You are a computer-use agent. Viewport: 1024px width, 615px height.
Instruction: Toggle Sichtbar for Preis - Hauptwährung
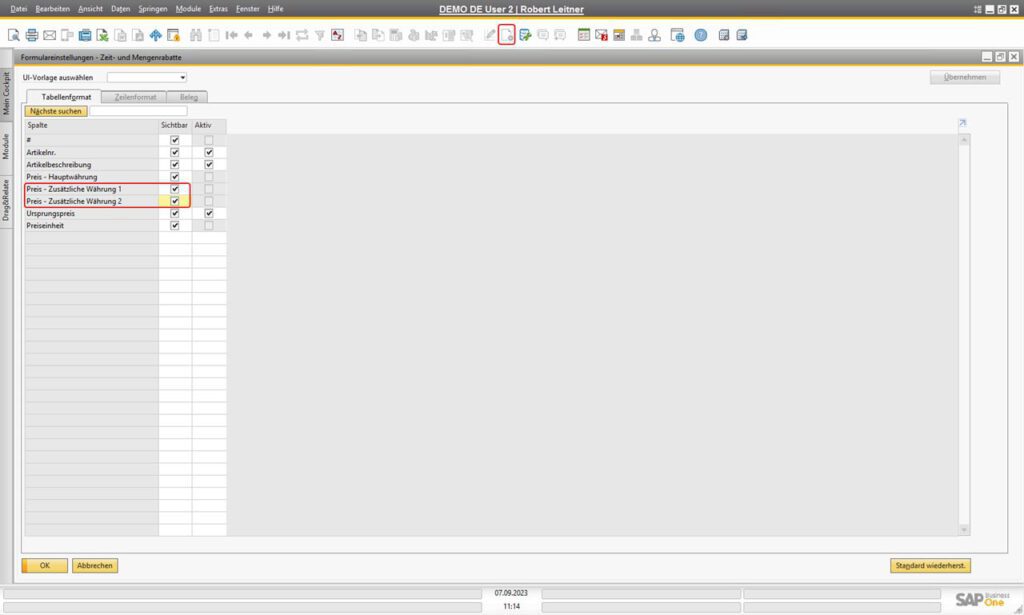pos(174,177)
